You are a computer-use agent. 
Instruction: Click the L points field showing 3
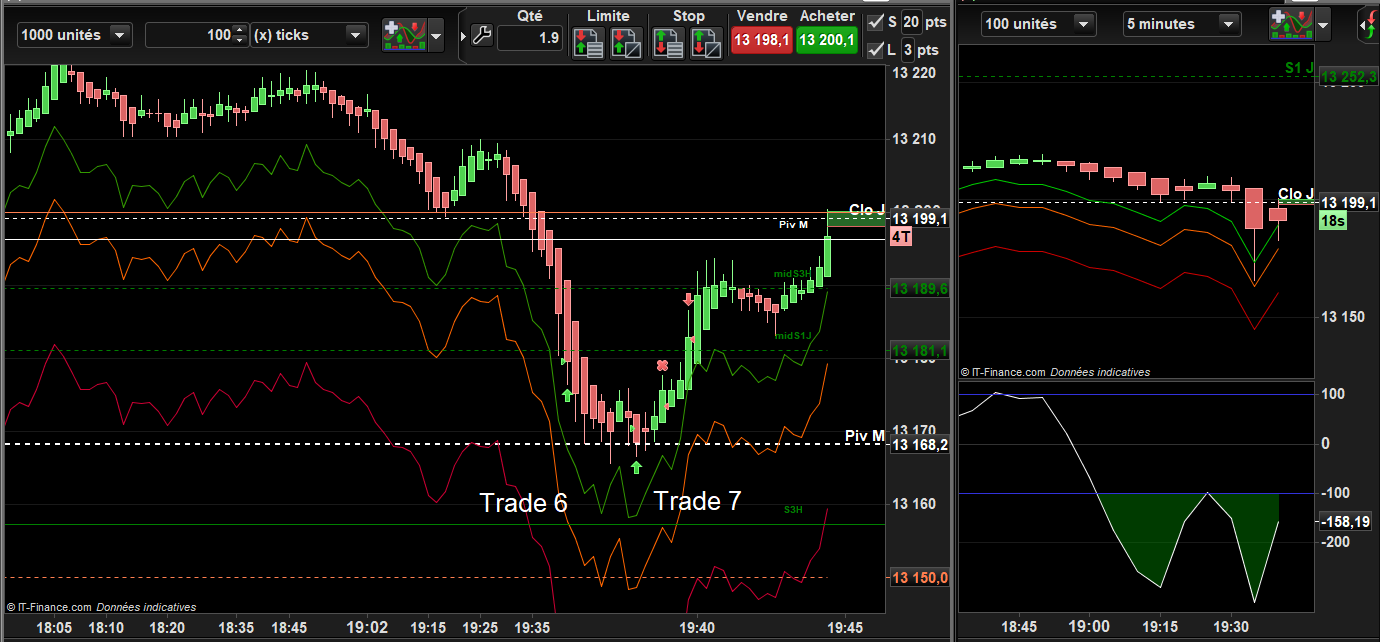click(x=907, y=49)
